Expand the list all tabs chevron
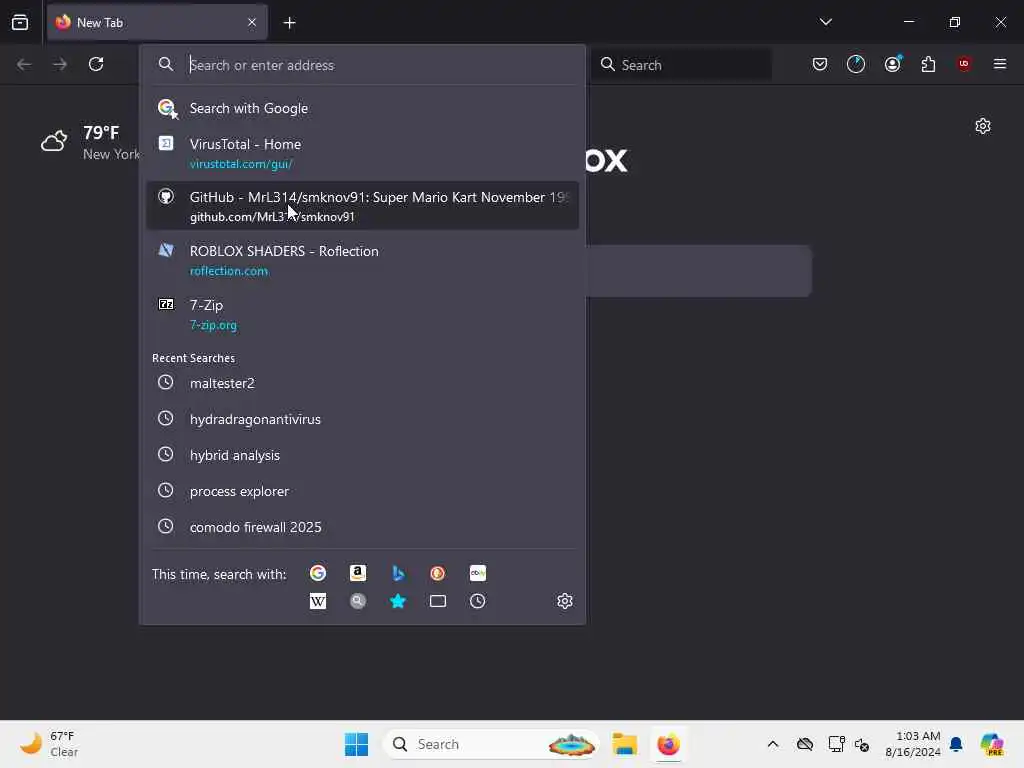This screenshot has width=1024, height=768. 825,22
